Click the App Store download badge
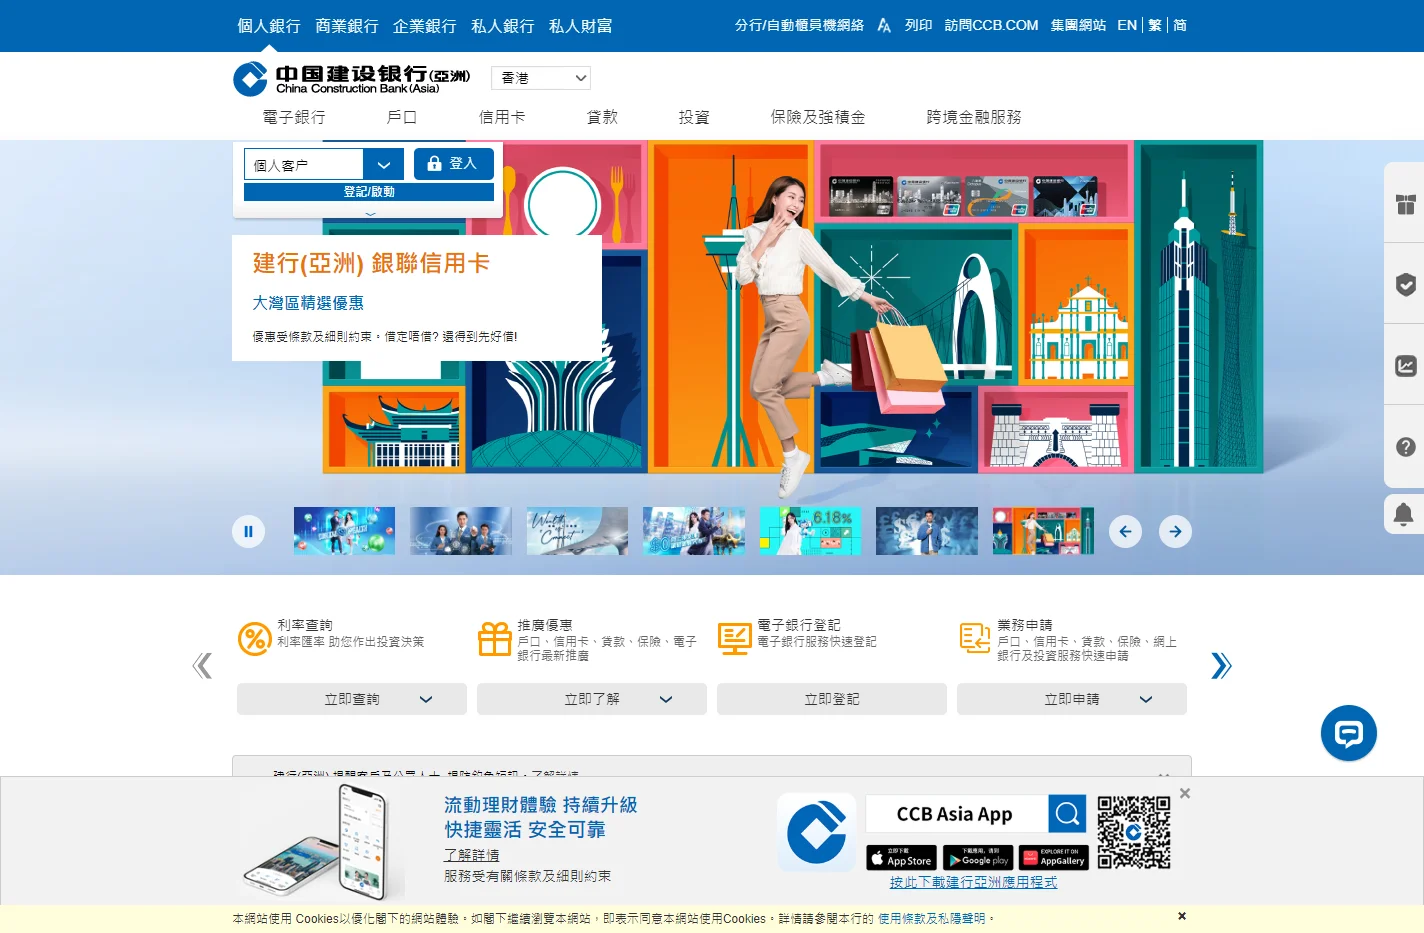Screen dimensions: 1424x933 pyautogui.click(x=901, y=858)
